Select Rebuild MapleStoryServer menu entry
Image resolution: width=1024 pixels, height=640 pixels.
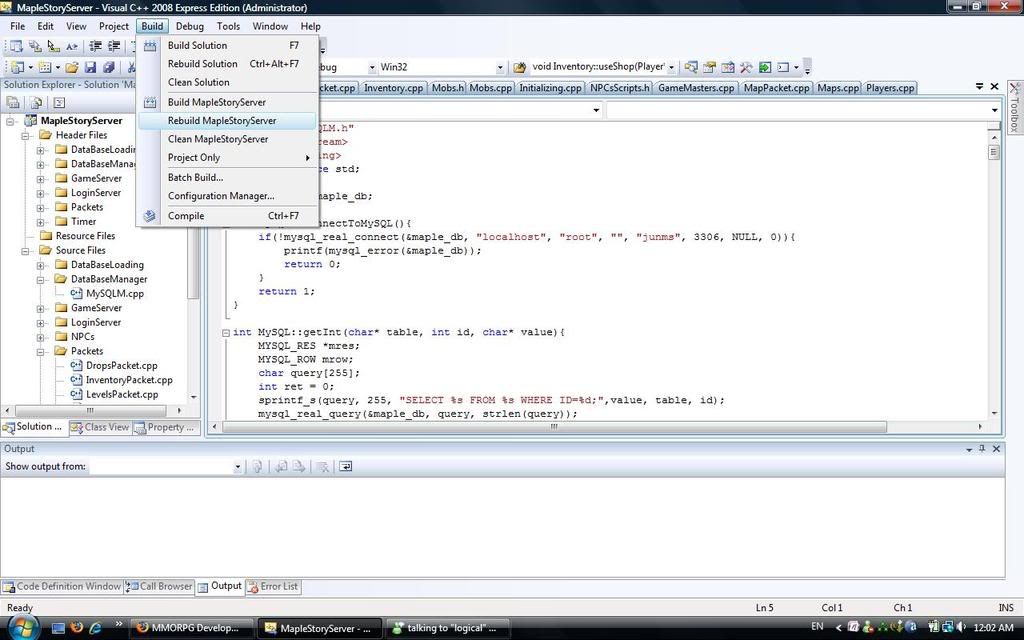click(221, 120)
